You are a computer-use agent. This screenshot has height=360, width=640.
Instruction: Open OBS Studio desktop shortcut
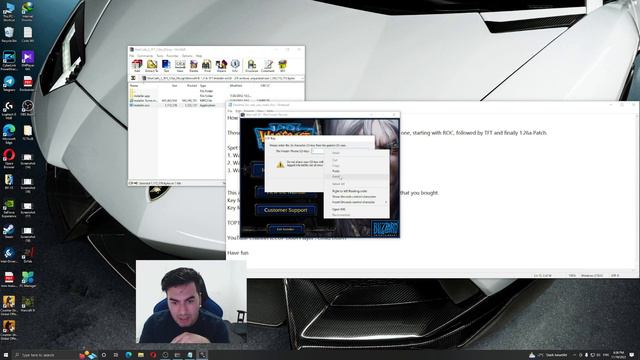click(27, 108)
